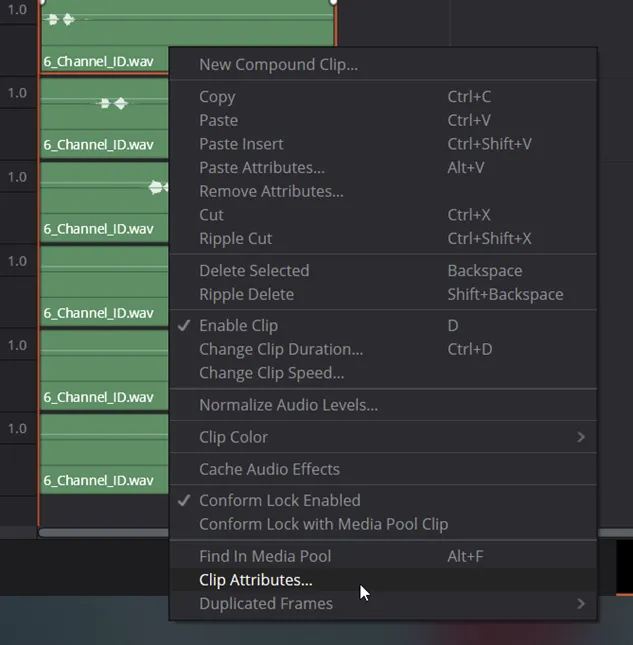Expand the Duplicated Frames submenu
The image size is (633, 645).
(x=383, y=604)
